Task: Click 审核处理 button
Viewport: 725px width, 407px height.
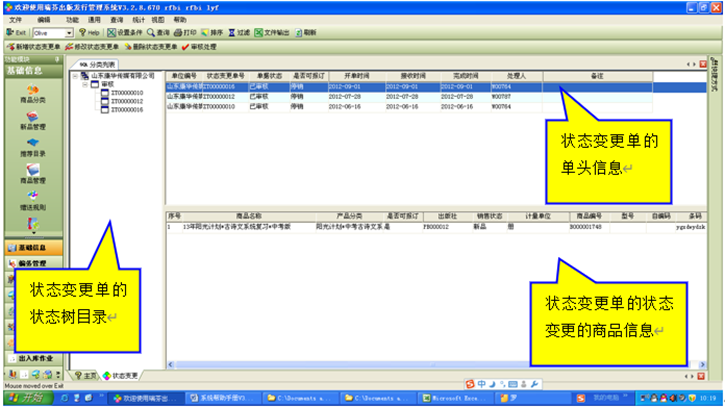Action: (198, 46)
